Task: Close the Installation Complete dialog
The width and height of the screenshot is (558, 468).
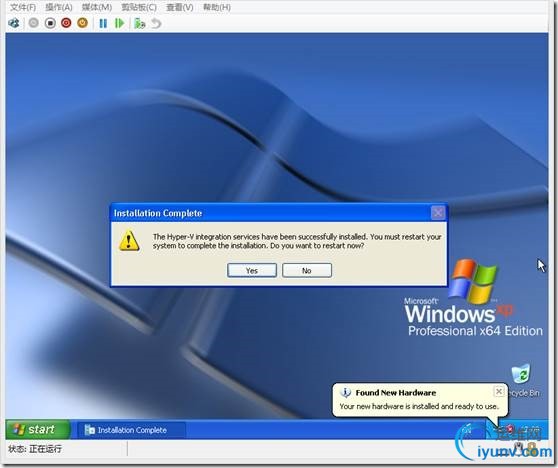Action: [x=438, y=213]
